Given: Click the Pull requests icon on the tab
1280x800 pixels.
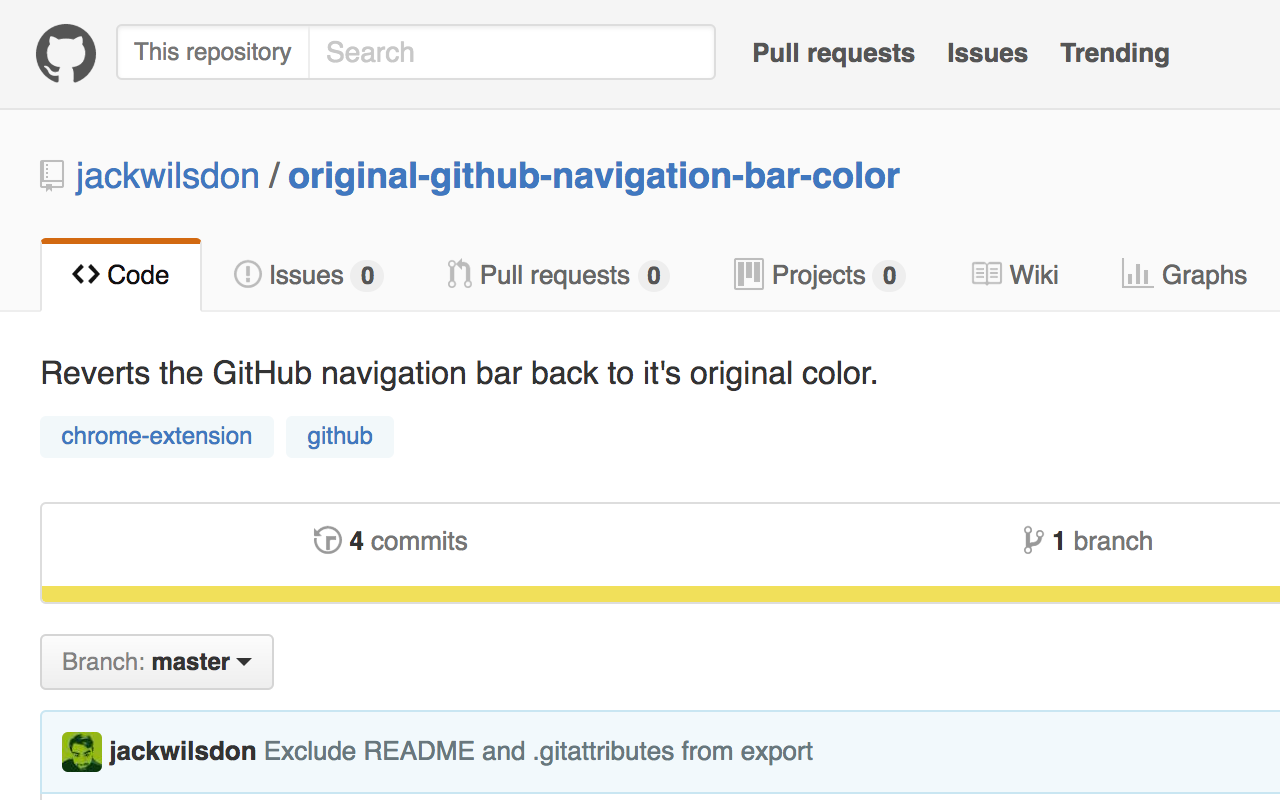Looking at the screenshot, I should point(458,274).
